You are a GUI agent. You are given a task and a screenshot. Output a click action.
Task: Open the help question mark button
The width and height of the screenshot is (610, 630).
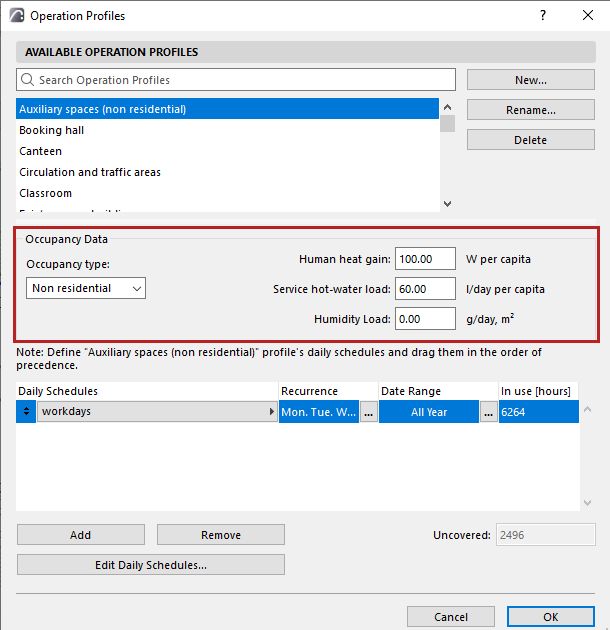[x=543, y=16]
